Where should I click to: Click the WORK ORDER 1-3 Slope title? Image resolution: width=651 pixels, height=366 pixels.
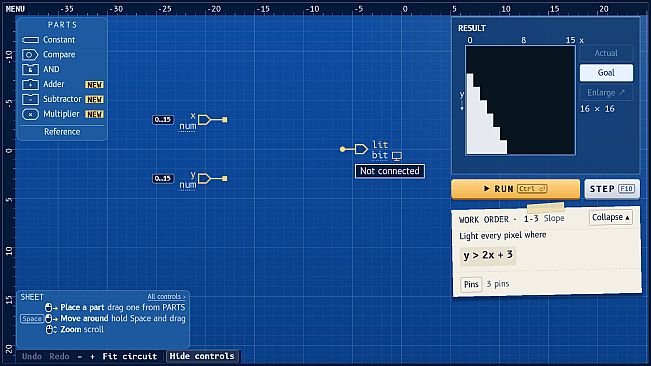click(512, 219)
